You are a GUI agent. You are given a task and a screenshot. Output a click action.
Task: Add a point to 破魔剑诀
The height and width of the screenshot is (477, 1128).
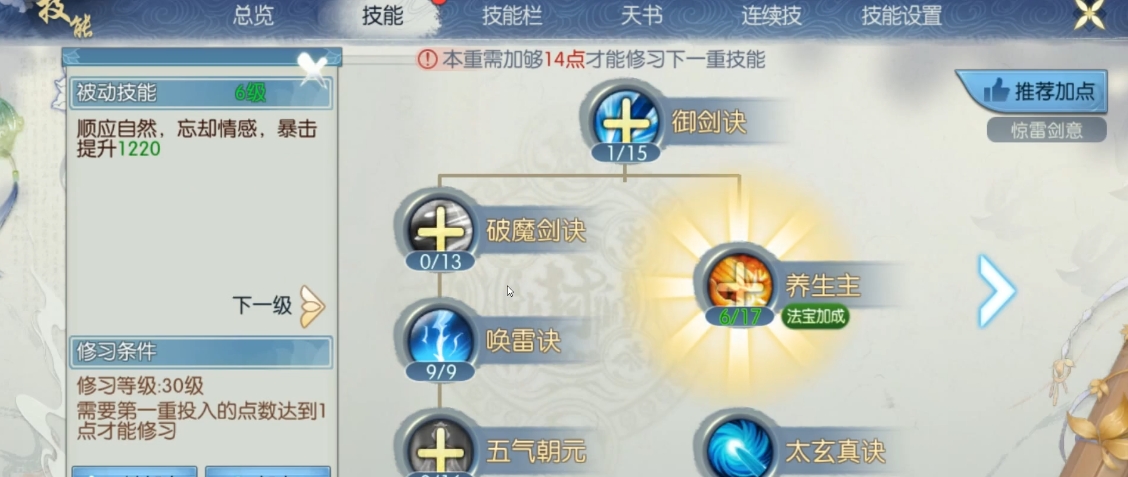pyautogui.click(x=440, y=231)
